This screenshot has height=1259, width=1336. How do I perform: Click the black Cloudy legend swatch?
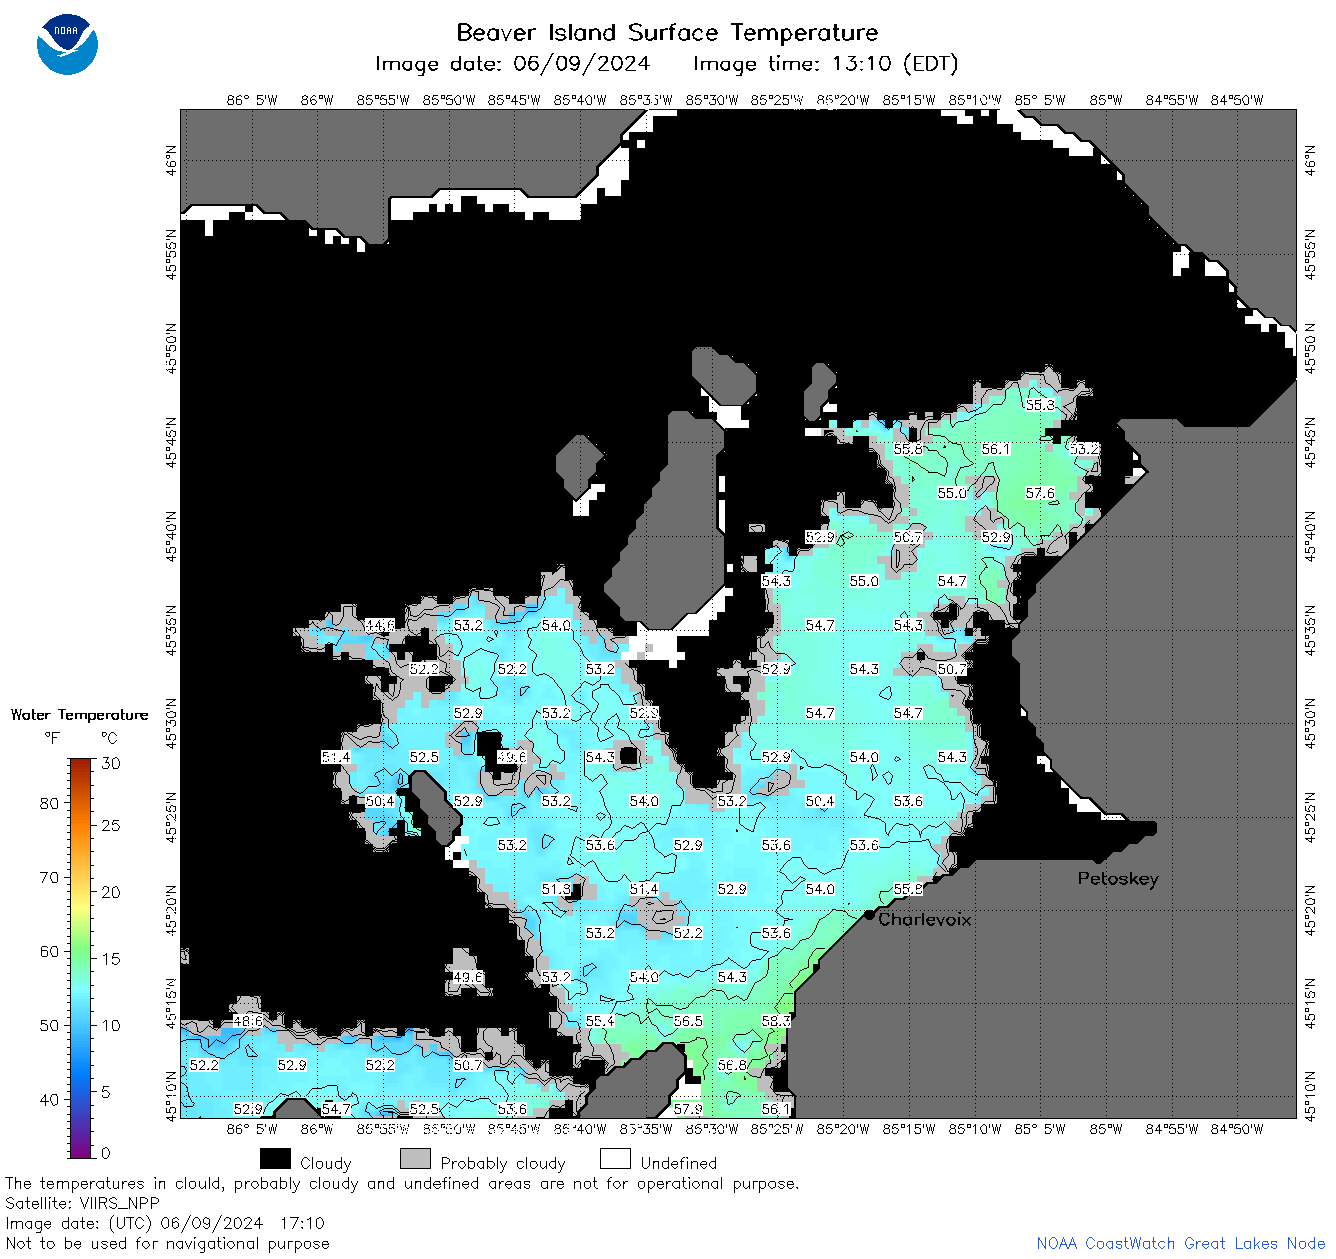[275, 1159]
